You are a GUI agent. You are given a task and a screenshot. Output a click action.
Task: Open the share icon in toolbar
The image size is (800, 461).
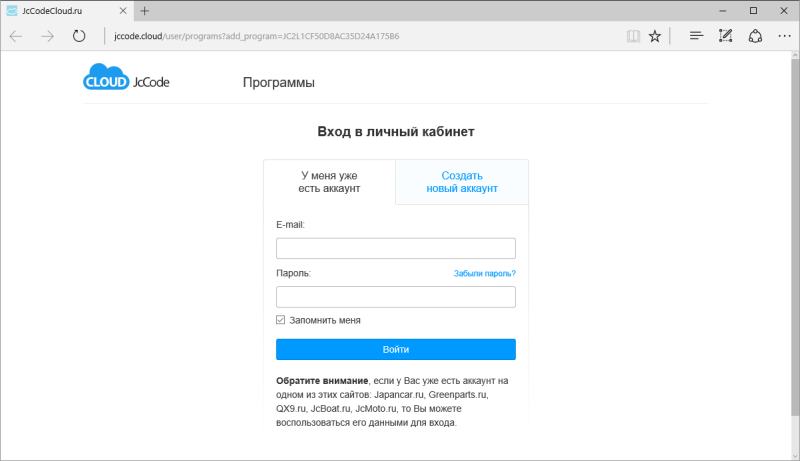755,36
